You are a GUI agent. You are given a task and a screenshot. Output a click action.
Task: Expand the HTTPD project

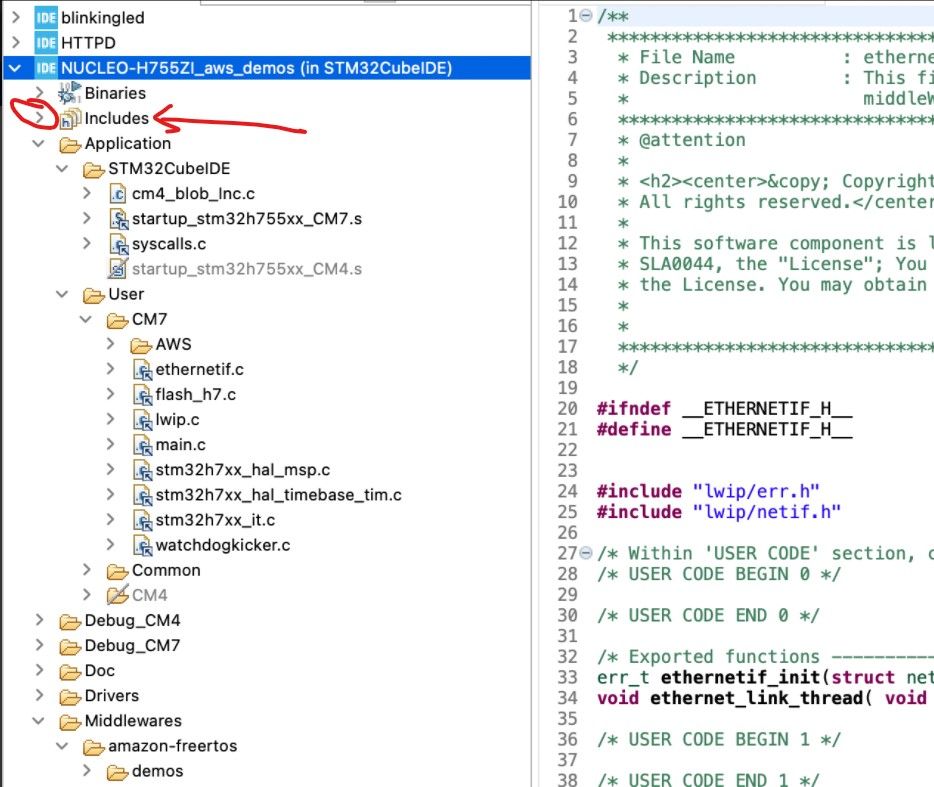(x=16, y=43)
